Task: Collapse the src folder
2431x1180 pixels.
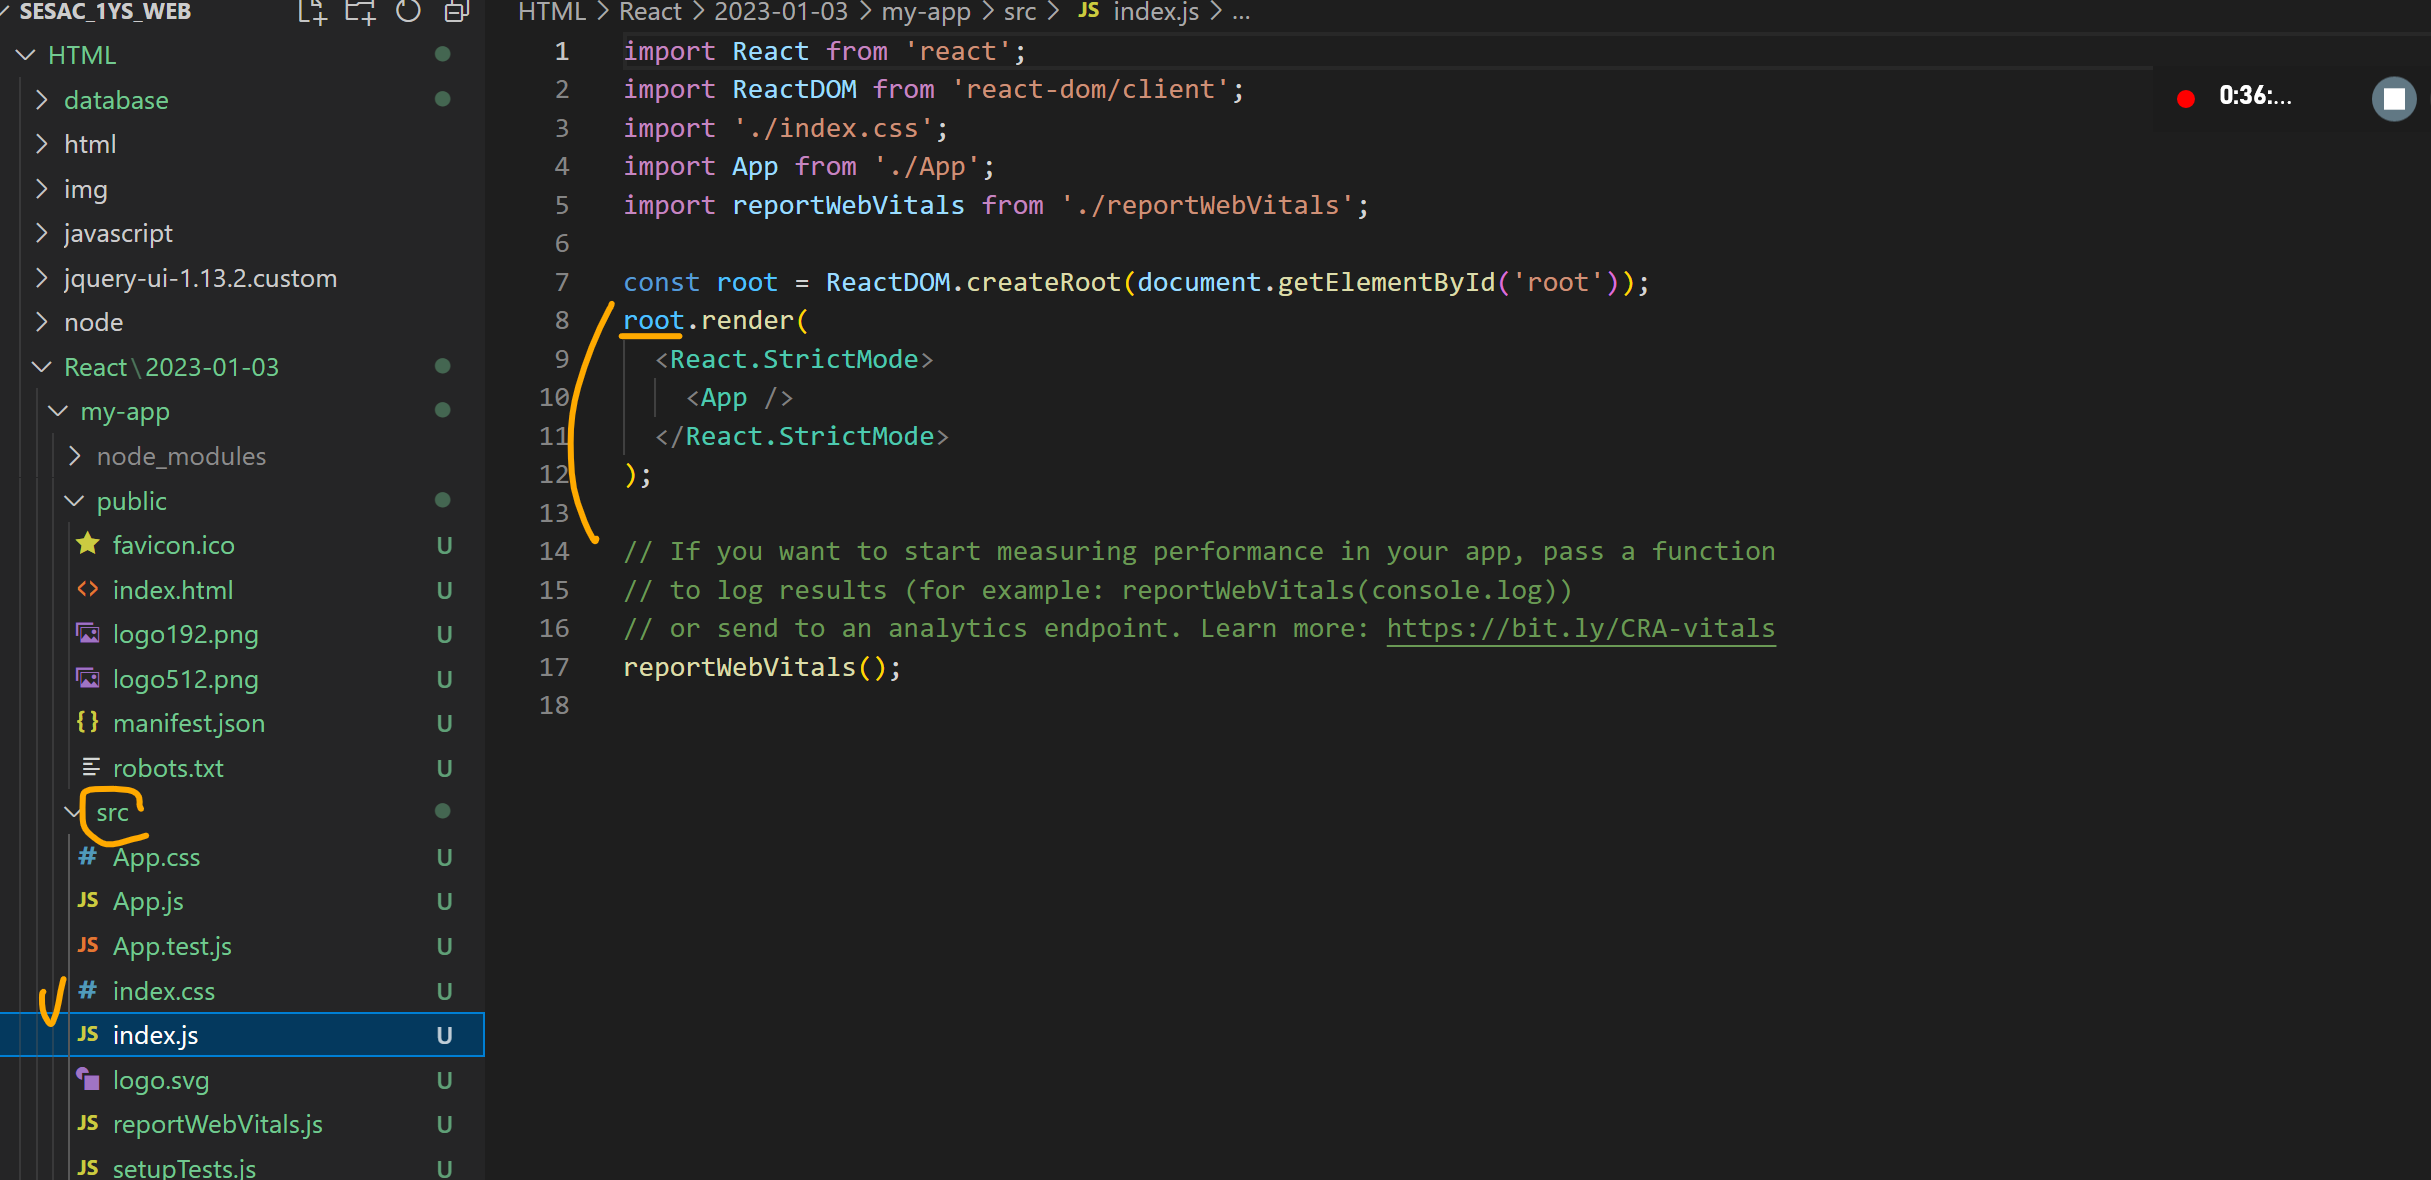Action: [112, 812]
